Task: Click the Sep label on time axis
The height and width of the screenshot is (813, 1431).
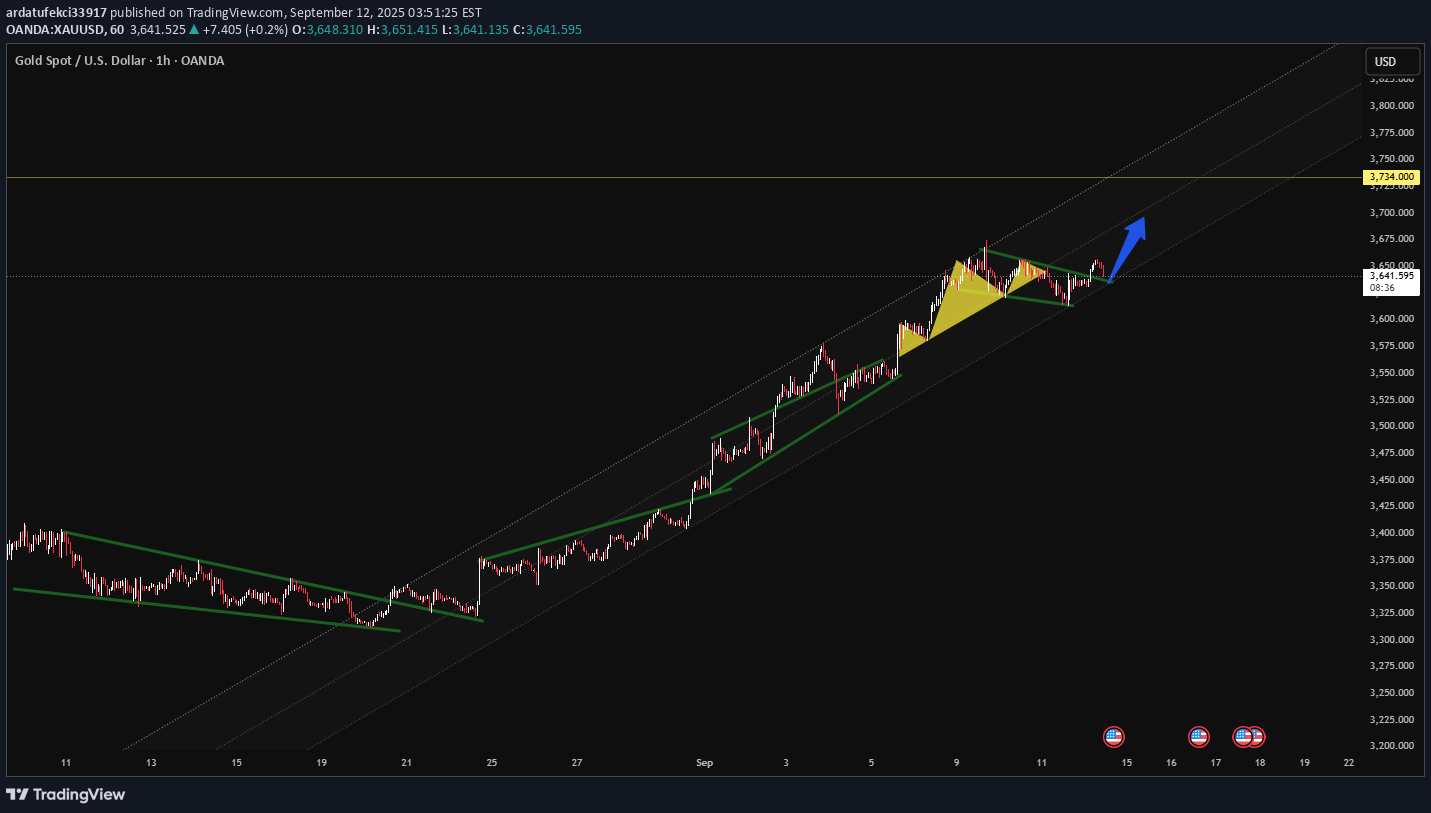Action: click(704, 763)
